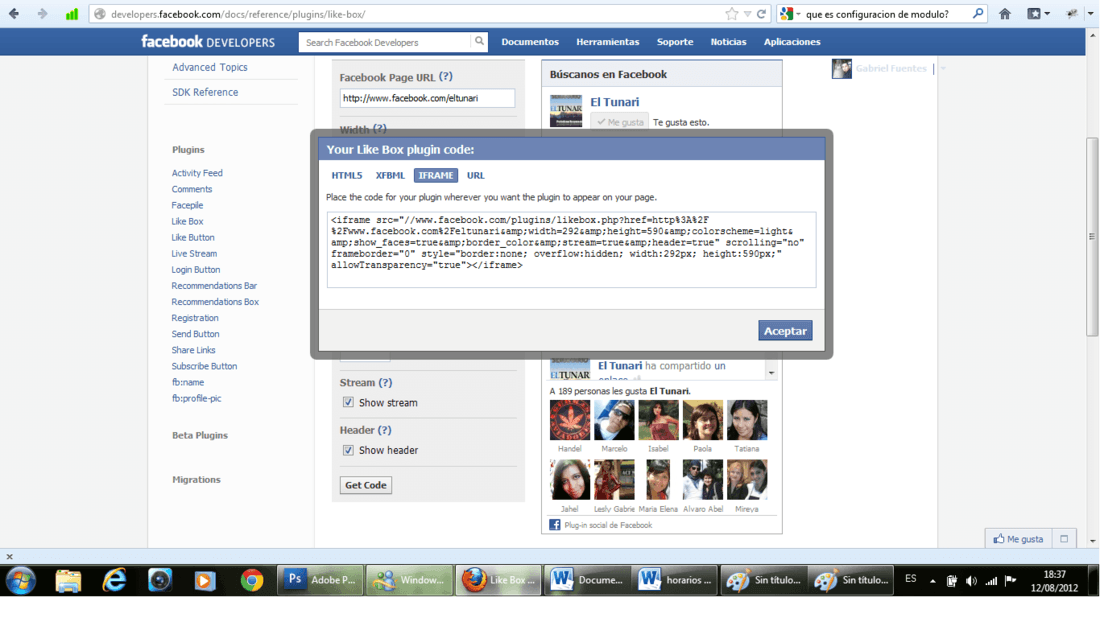Click the Me gusta button at page bottom
The height and width of the screenshot is (618, 1100).
[x=1018, y=539]
